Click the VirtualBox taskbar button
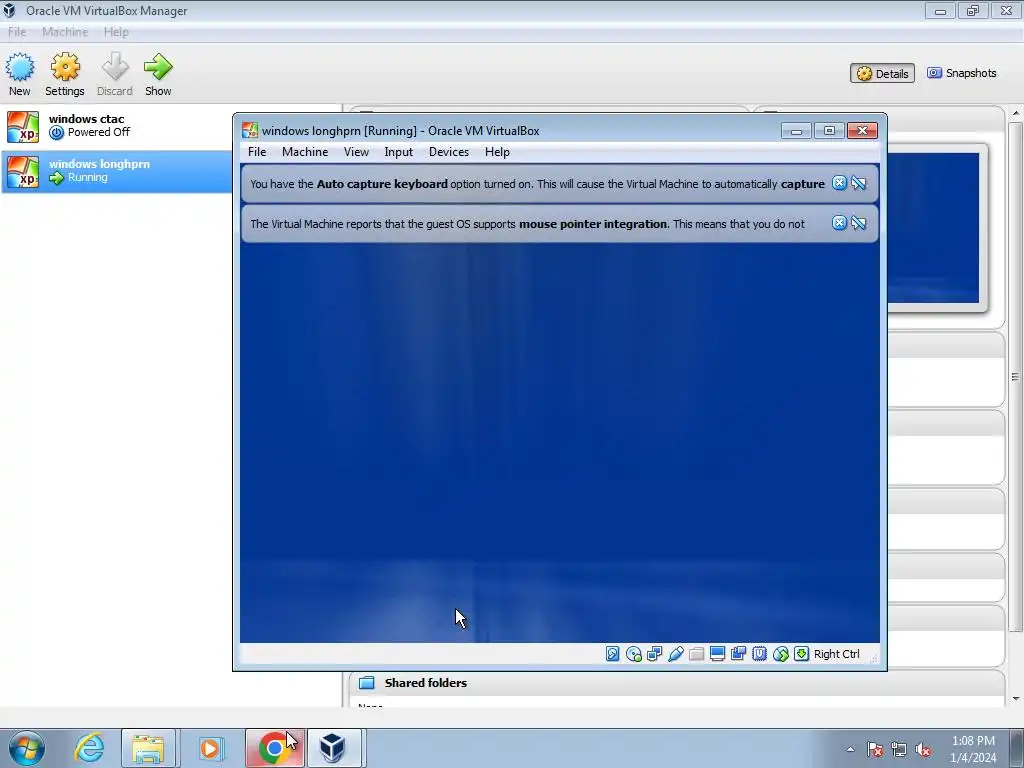Image resolution: width=1024 pixels, height=768 pixels. [x=334, y=748]
